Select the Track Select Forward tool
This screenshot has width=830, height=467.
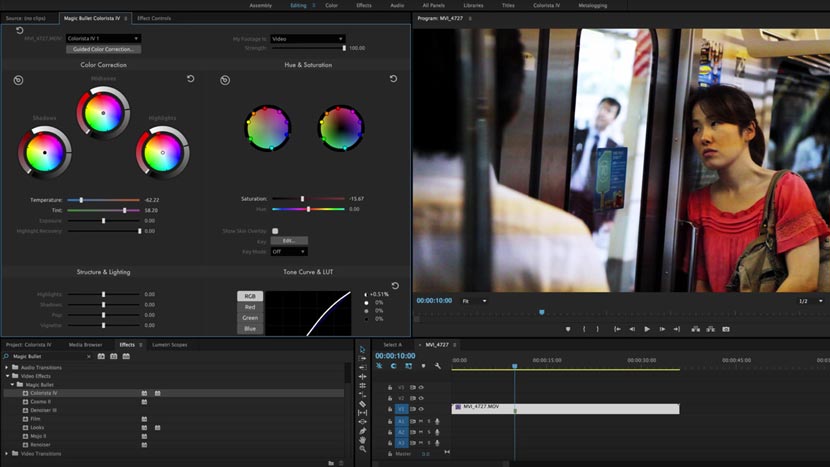tap(362, 358)
